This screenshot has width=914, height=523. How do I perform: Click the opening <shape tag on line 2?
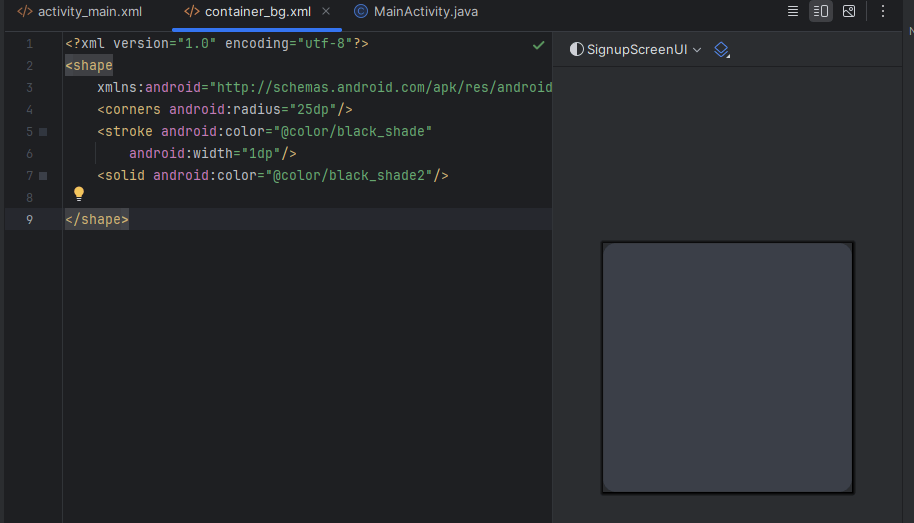pyautogui.click(x=89, y=65)
